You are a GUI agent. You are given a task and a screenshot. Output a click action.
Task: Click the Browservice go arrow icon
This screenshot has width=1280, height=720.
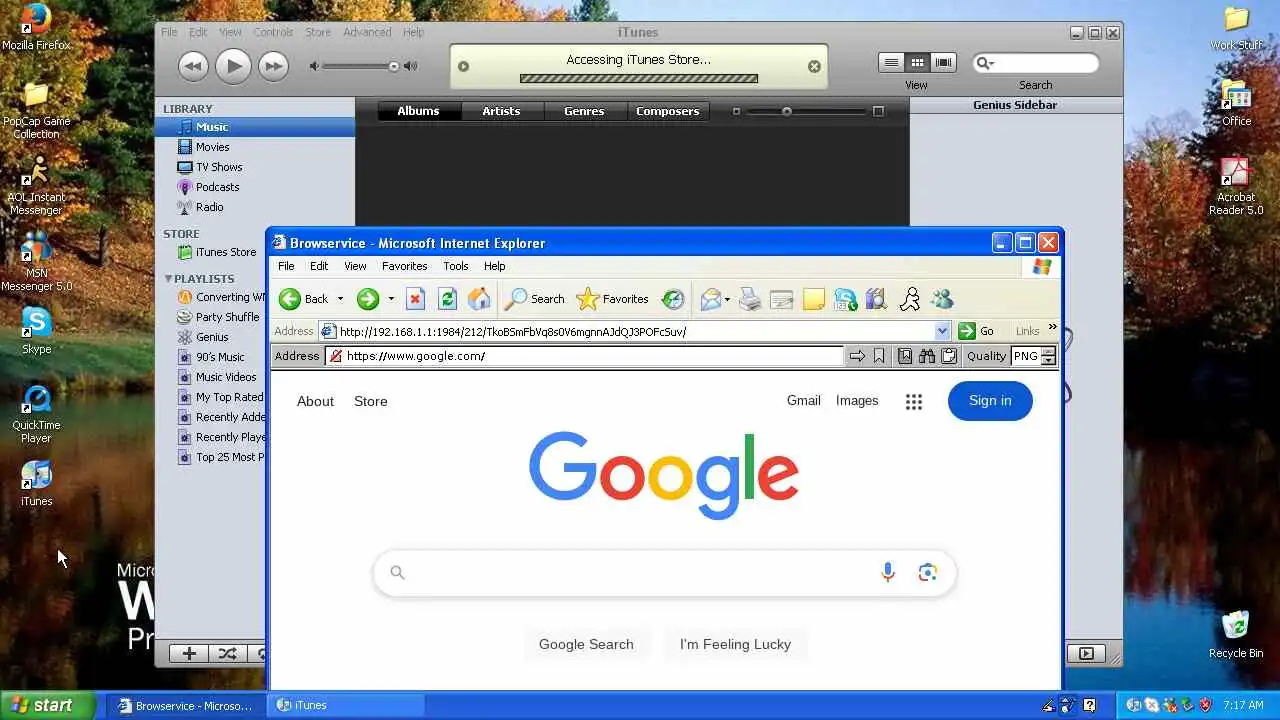pos(857,356)
